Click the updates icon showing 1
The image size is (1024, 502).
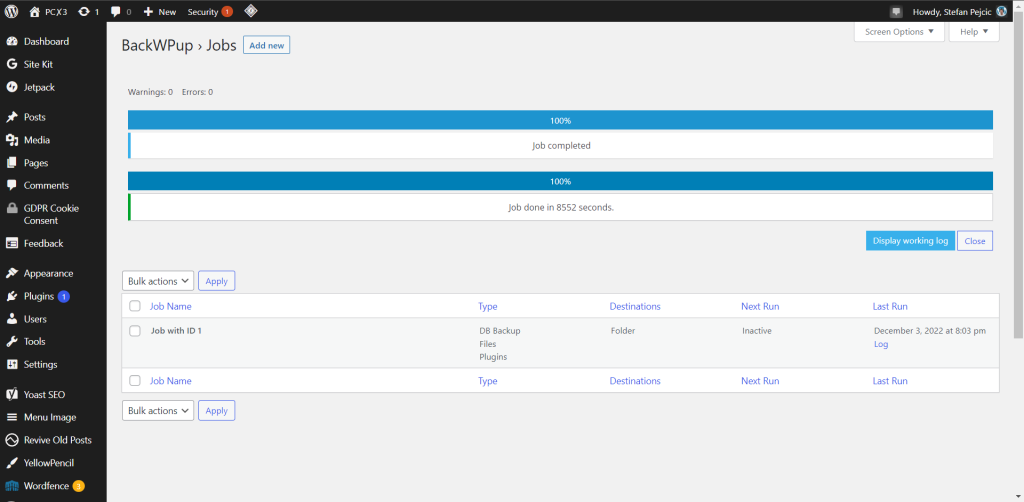tap(84, 11)
